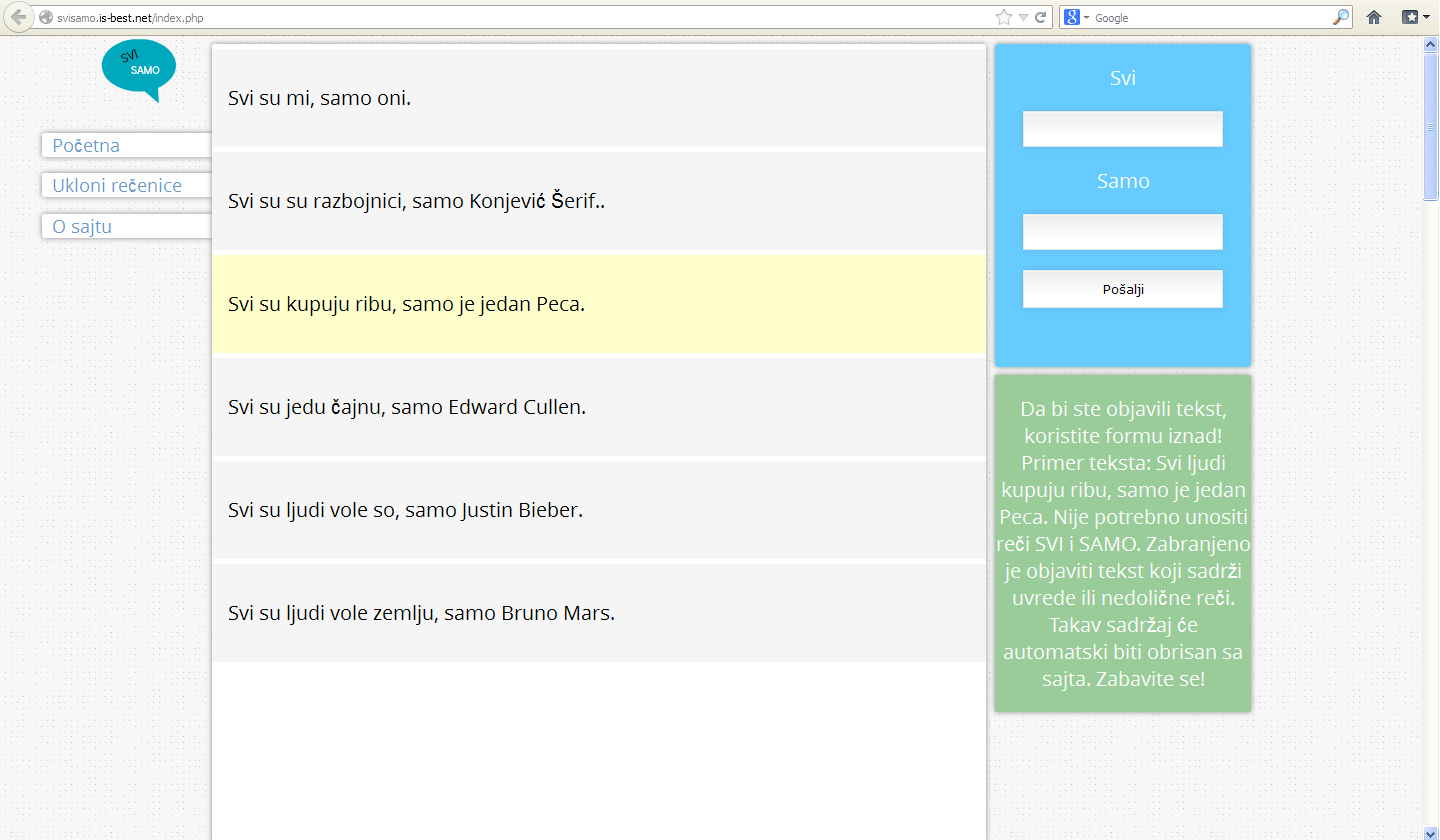Image resolution: width=1440 pixels, height=840 pixels.
Task: Open the bookmarks menu icon
Action: [x=1410, y=17]
